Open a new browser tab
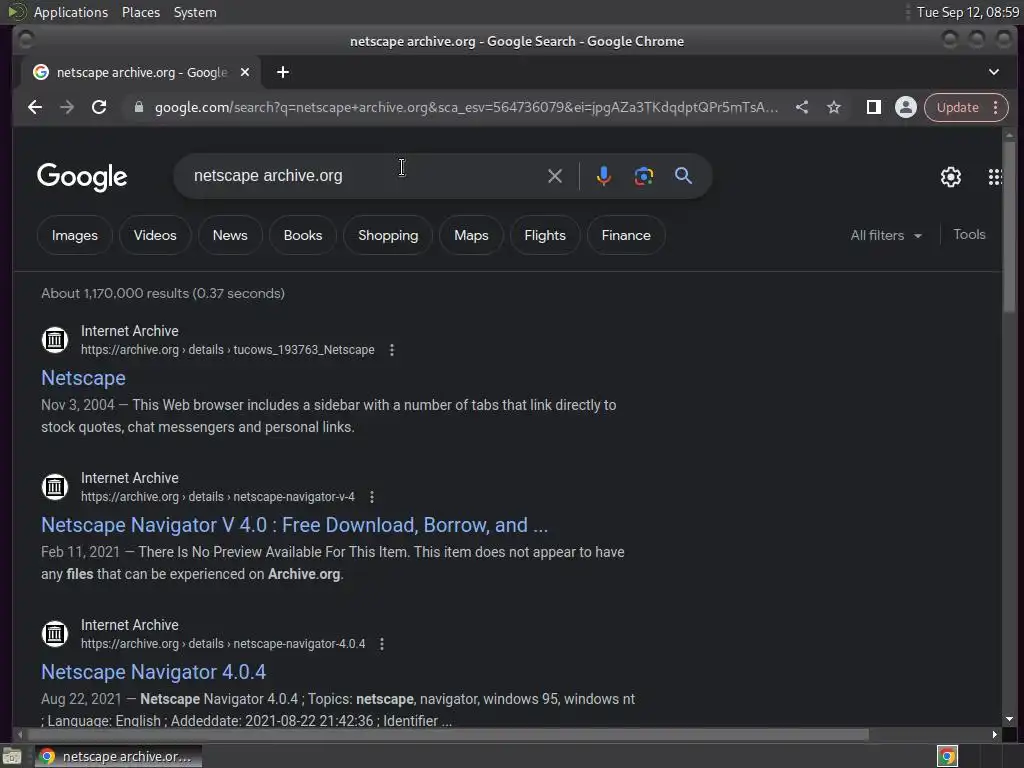1024x768 pixels. pos(283,72)
